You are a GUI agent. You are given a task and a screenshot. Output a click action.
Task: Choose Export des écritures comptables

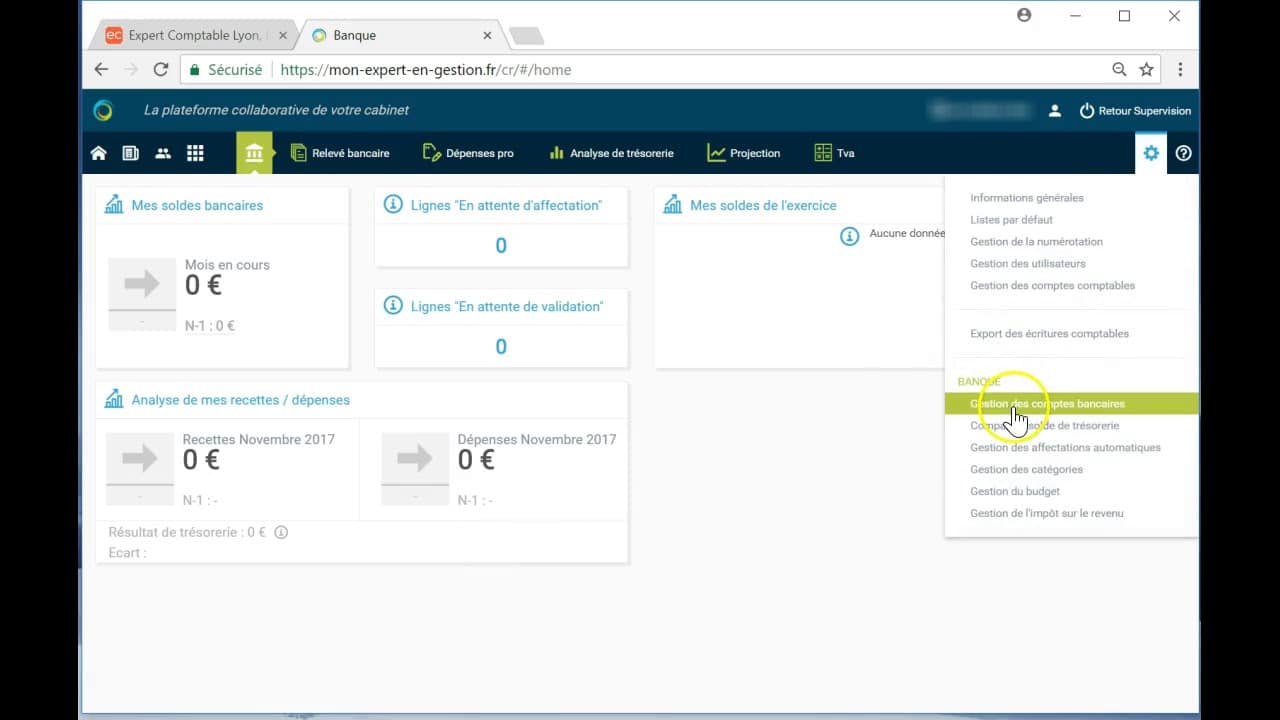coord(1050,333)
